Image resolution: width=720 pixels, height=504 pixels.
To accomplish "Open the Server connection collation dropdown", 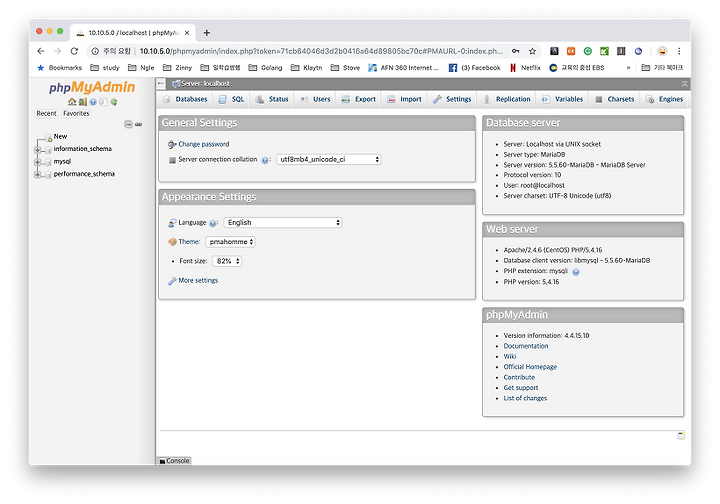I will [329, 159].
